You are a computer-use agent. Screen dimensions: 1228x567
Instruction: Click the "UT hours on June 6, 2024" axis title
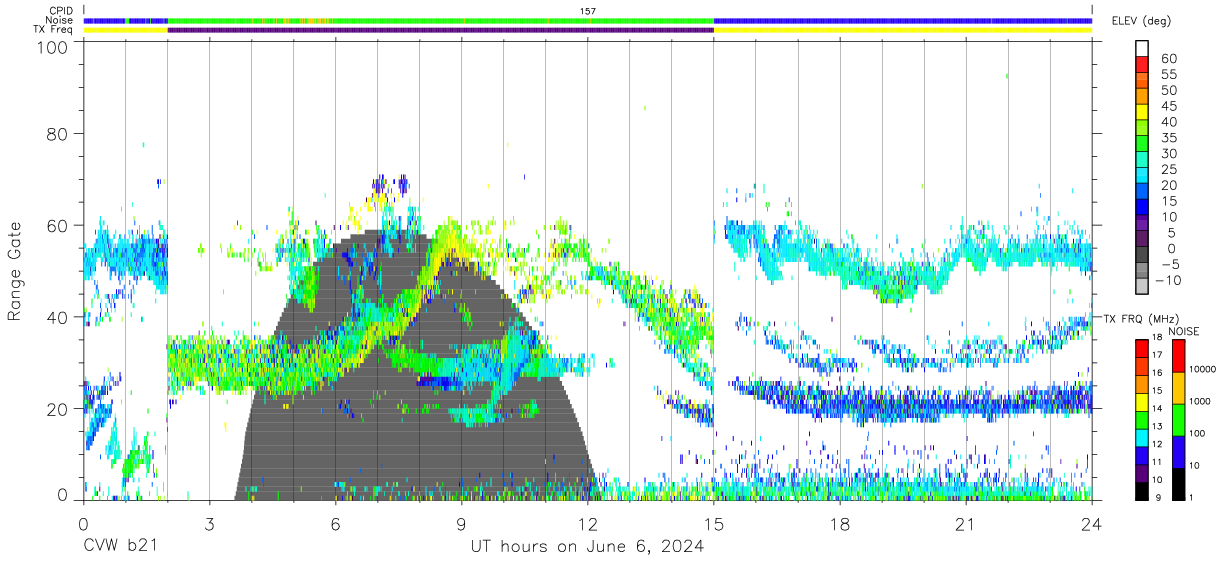tap(587, 547)
